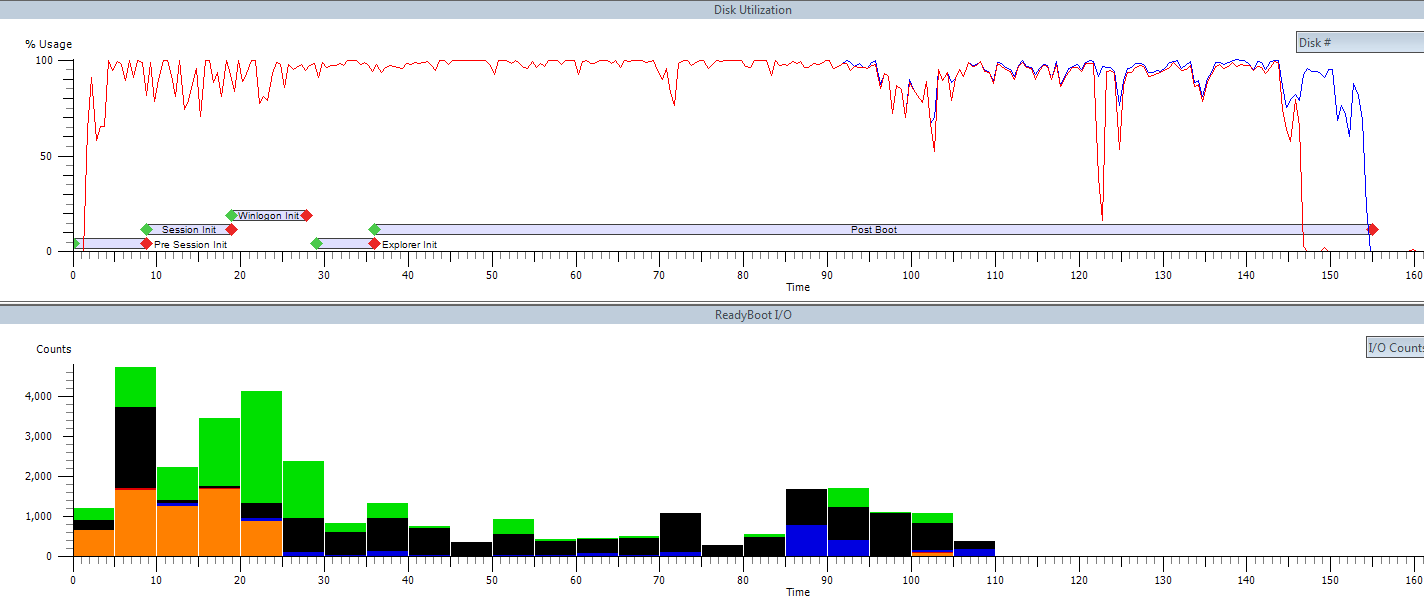Click the red end marker of Winlogon Init
The image size is (1424, 599).
[307, 215]
